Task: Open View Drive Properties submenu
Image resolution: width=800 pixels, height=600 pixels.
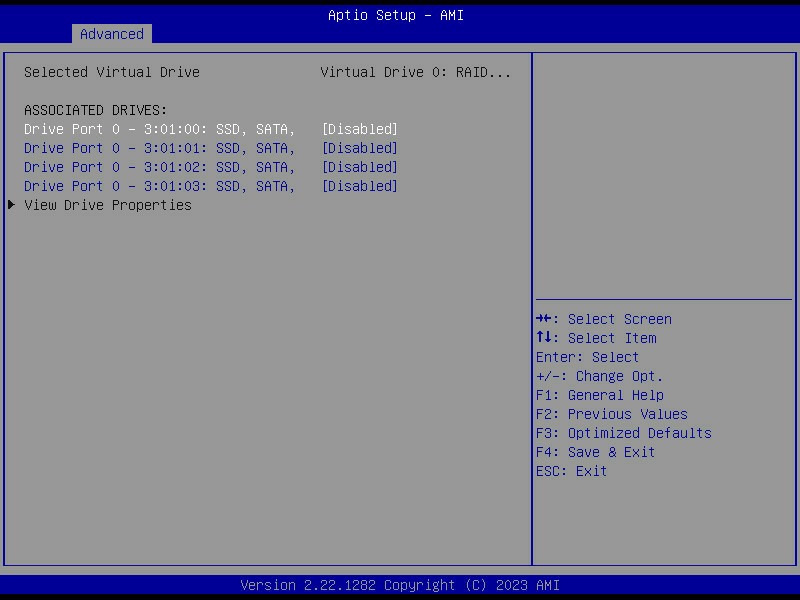Action: 108,205
